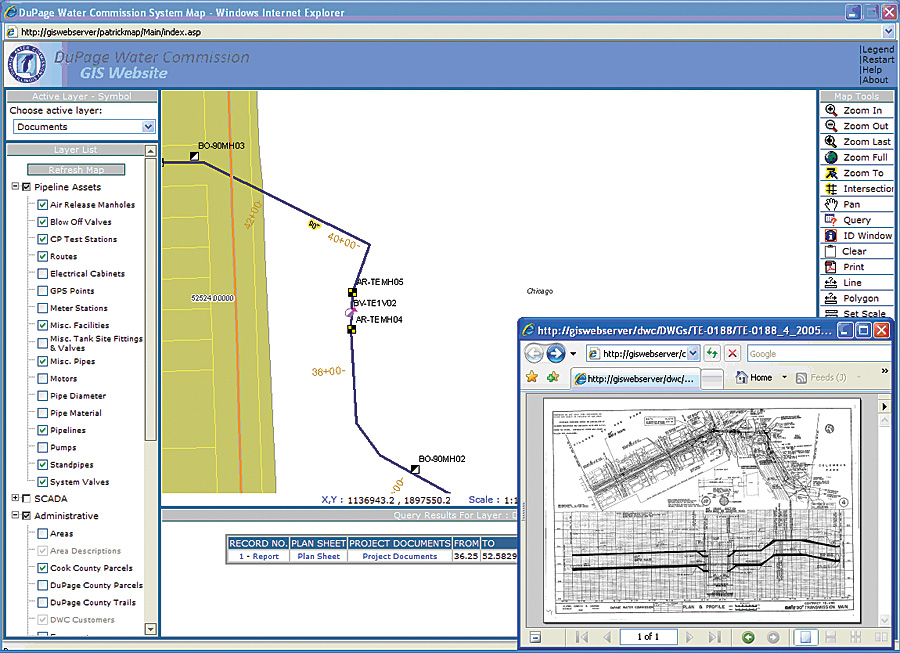Viewport: 900px width, 653px height.
Task: Toggle Air Release Manholes layer checkbox
Action: click(42, 205)
